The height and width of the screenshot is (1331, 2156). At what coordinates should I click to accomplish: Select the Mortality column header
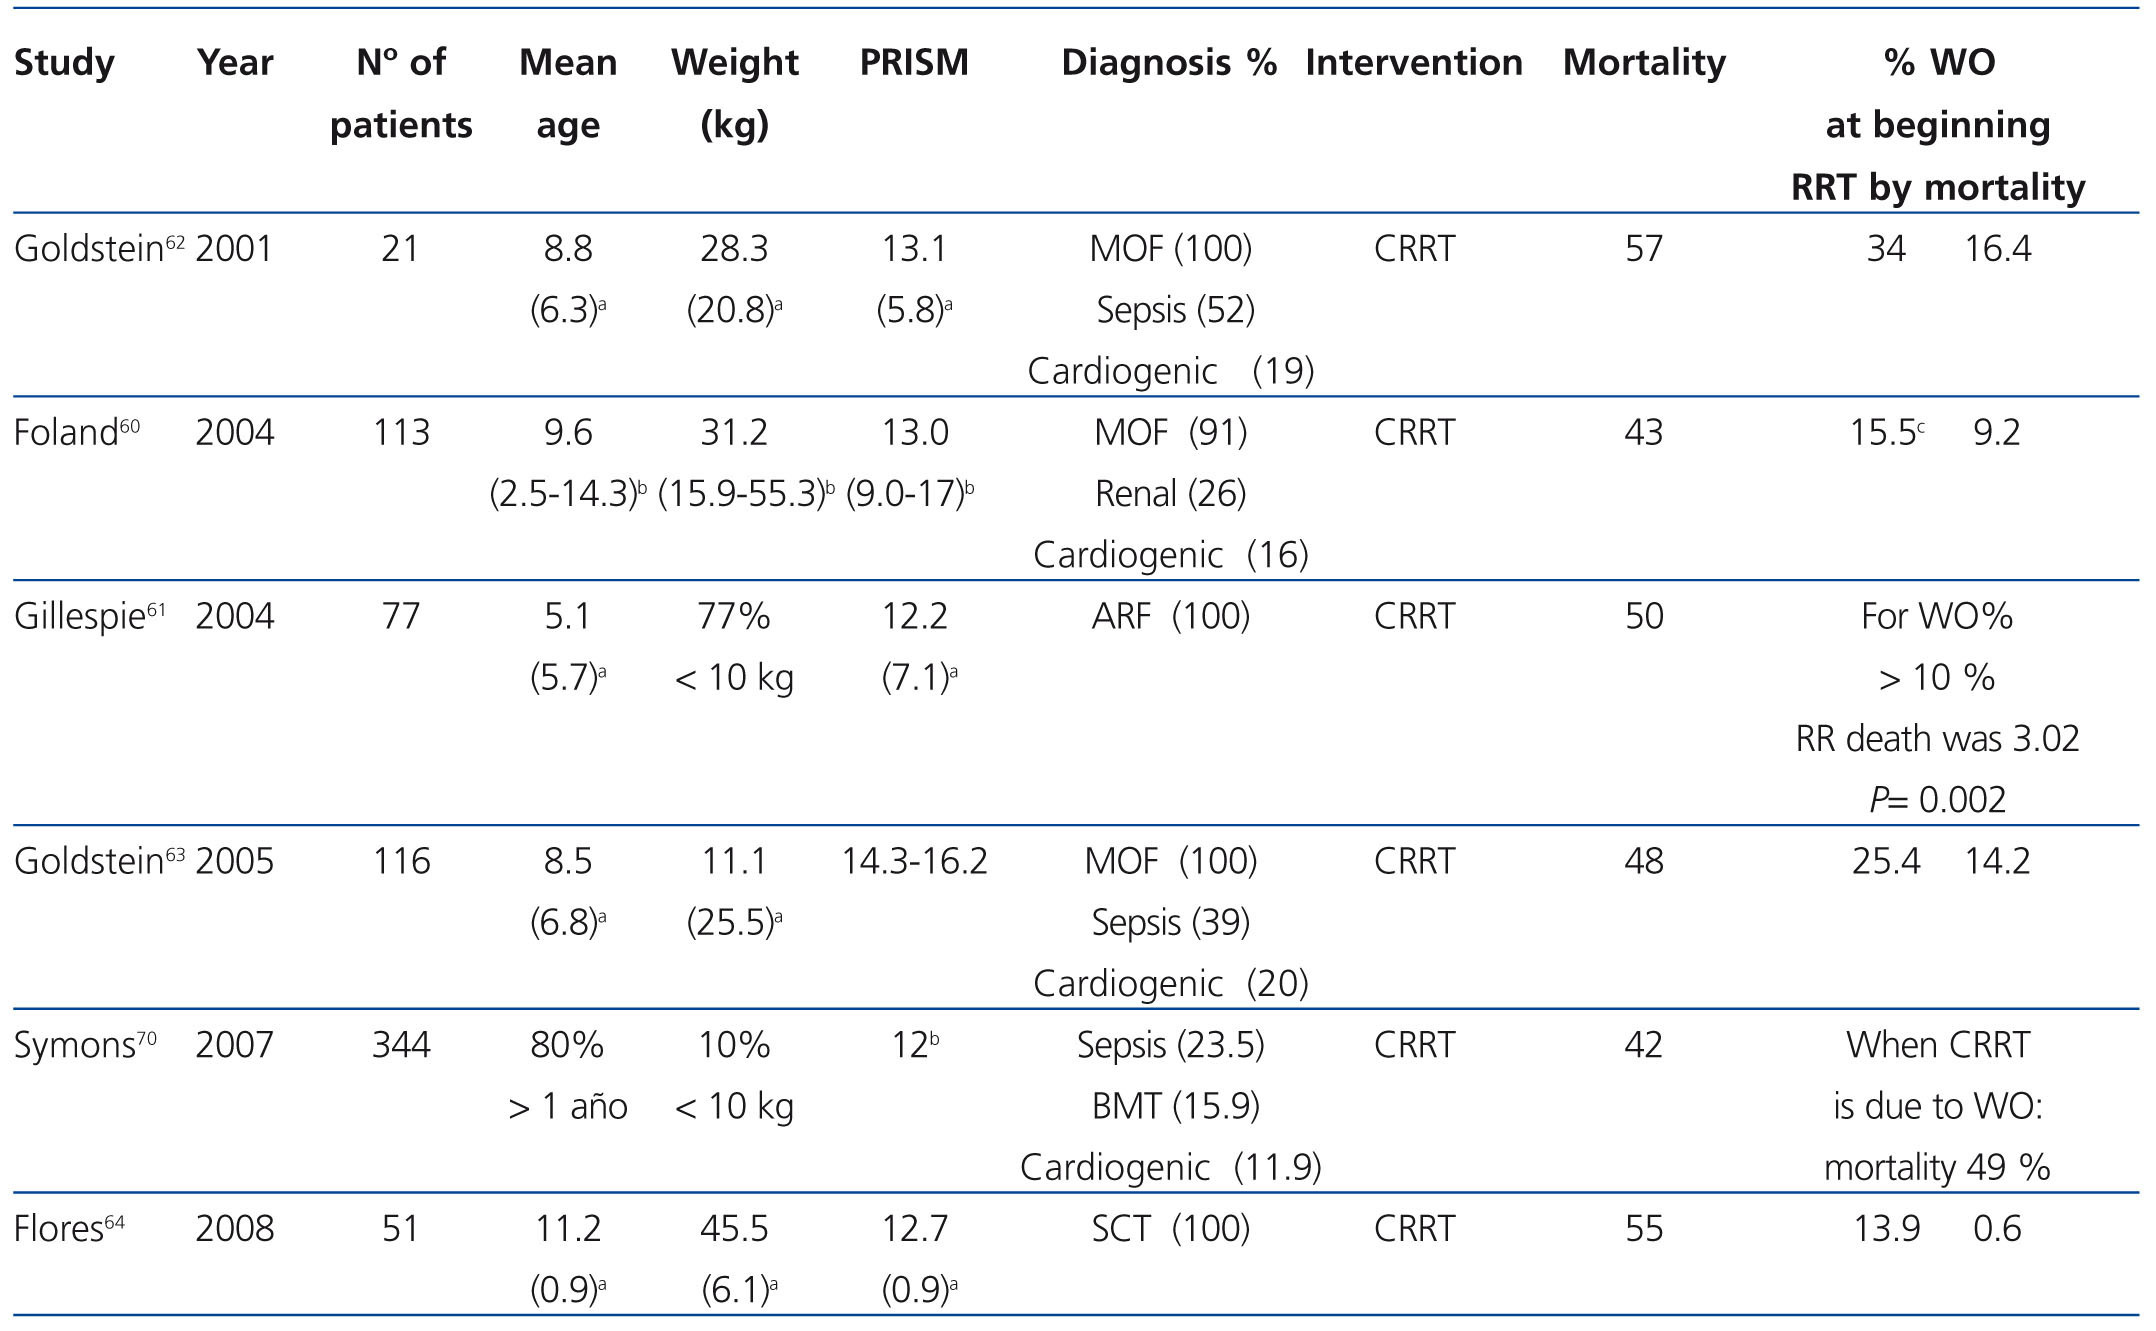(1643, 63)
